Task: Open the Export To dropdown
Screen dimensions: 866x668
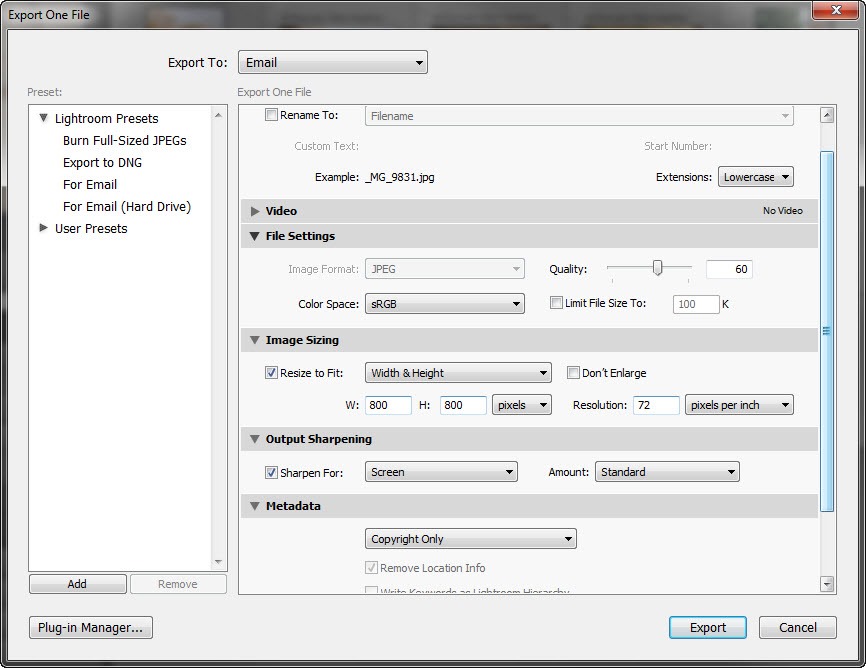Action: 332,62
